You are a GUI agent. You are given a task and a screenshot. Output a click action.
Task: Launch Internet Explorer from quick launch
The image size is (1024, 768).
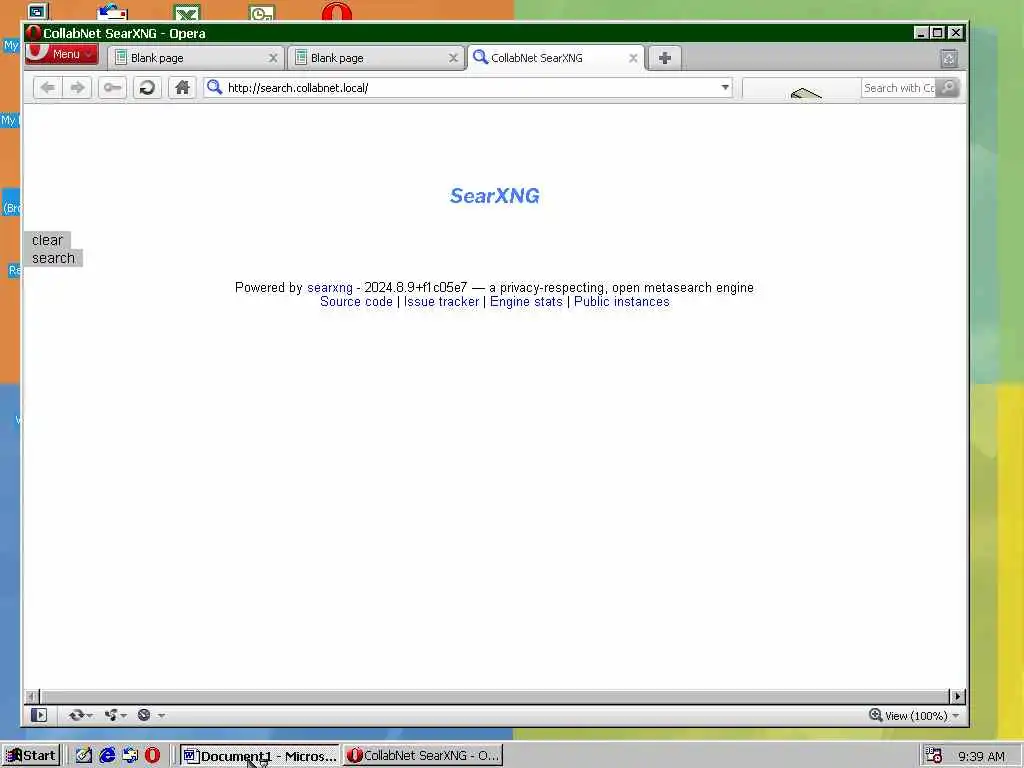coord(107,756)
